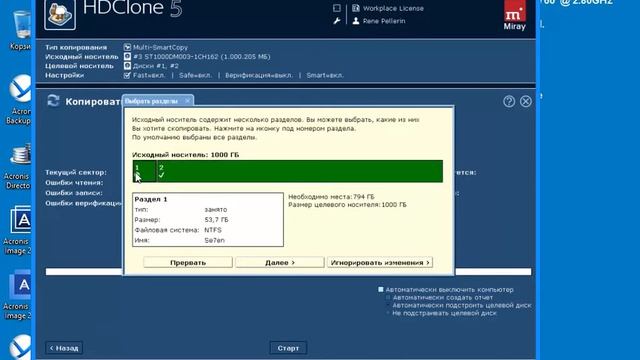Viewport: 640px width, 360px height.
Task: Open the Miray logo in header
Action: click(x=514, y=16)
